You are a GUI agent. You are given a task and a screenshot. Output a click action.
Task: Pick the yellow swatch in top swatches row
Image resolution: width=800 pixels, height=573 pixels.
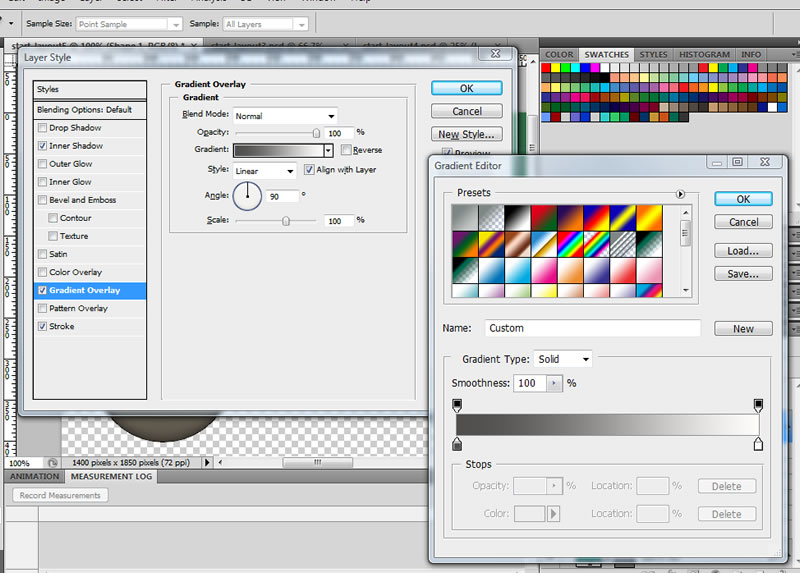556,68
